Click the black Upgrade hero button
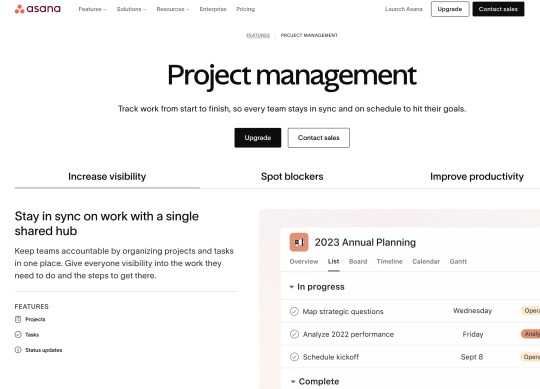Viewport: 540px width, 389px height. click(258, 138)
